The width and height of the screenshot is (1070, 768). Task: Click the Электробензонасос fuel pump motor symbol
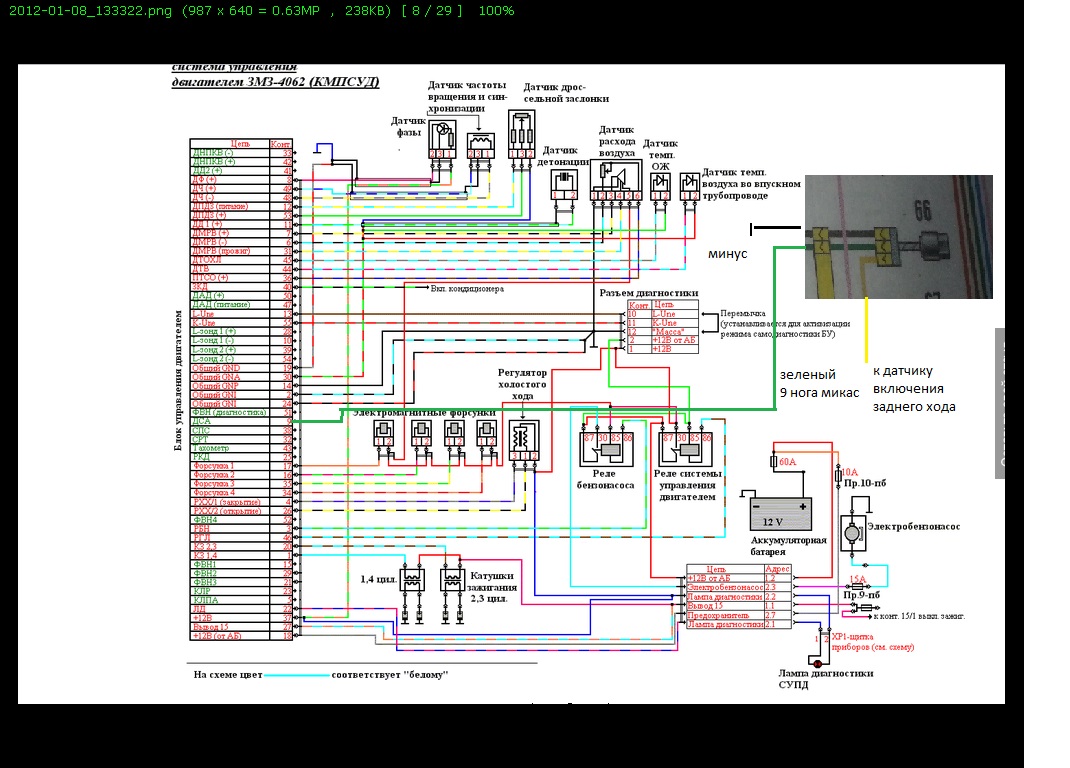click(852, 533)
